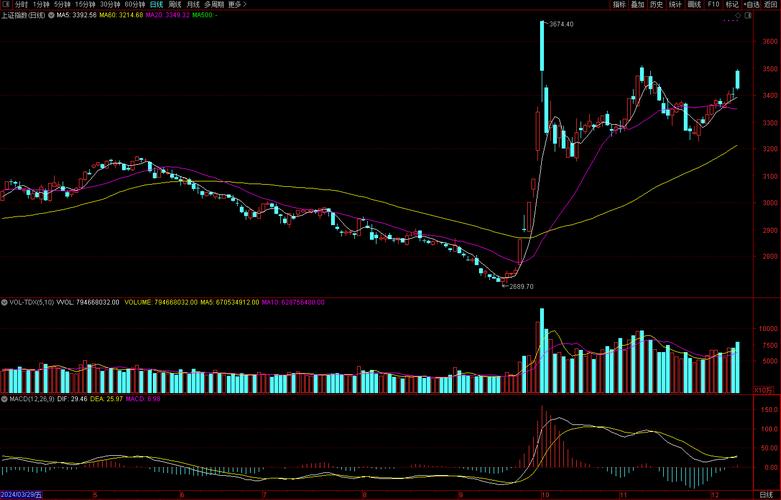Open the 标记 marker tool
Image resolution: width=781 pixels, height=500 pixels.
(x=732, y=5)
